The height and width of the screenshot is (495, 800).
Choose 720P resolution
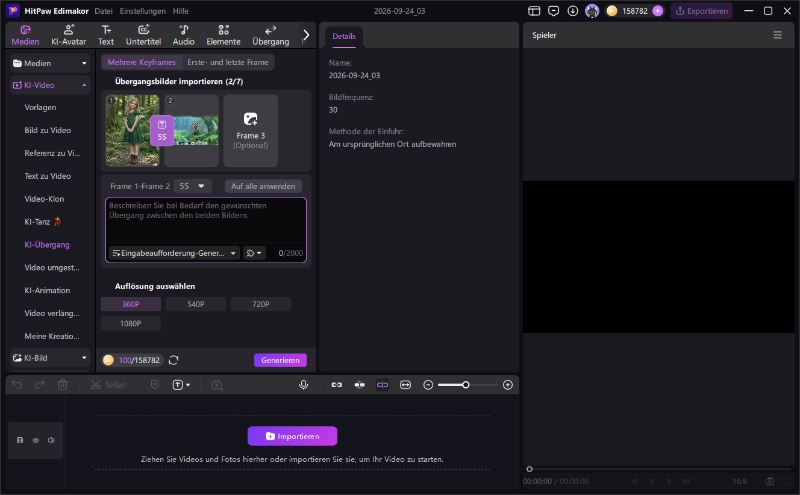pyautogui.click(x=261, y=304)
